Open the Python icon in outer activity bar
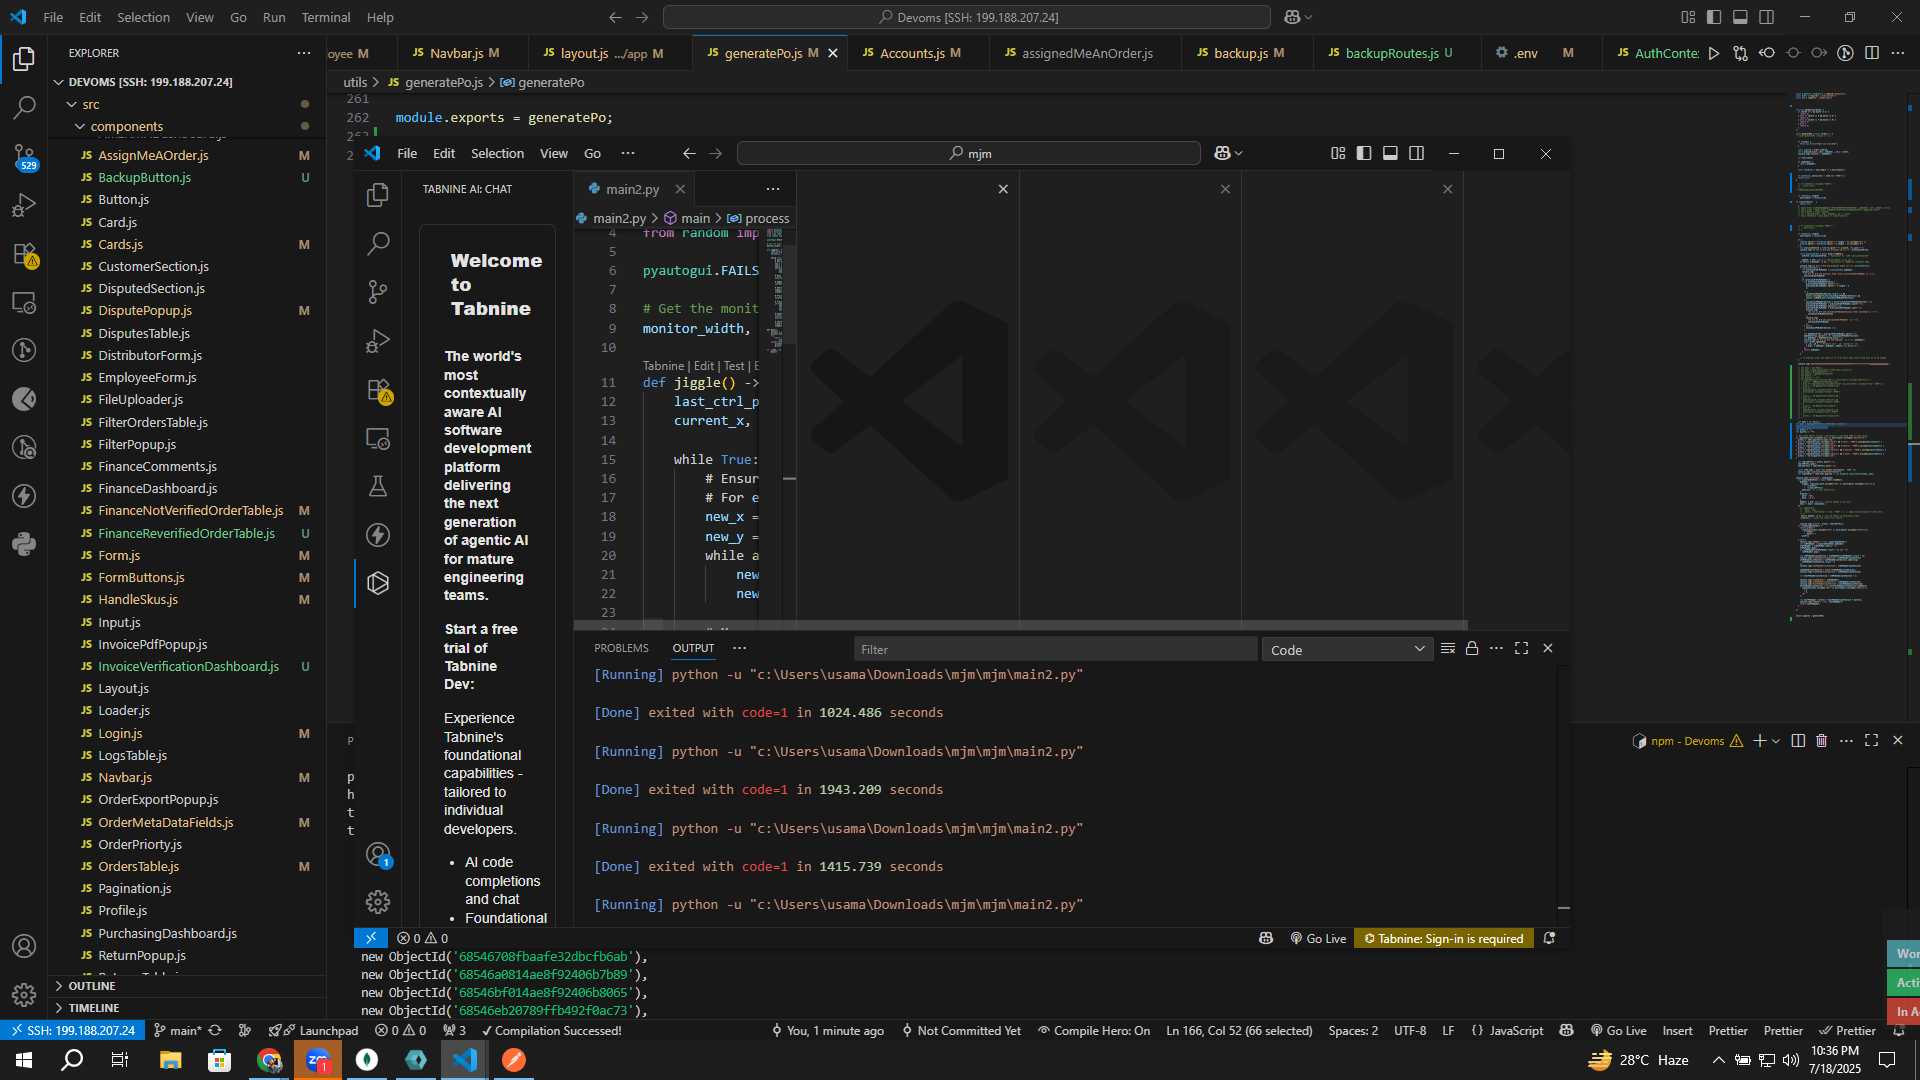 coord(24,545)
